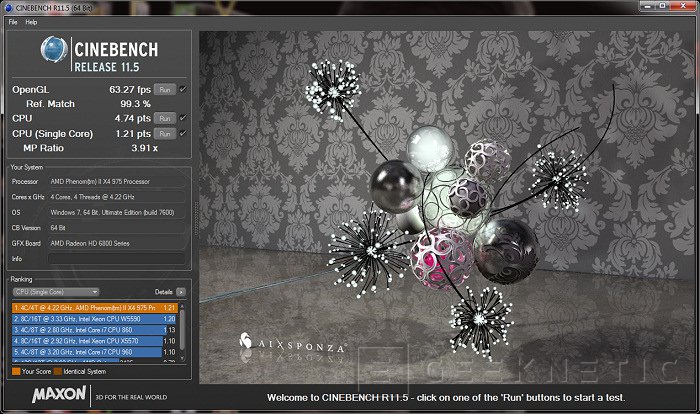This screenshot has height=414, width=700.
Task: Toggle the OpenGL test checkbox
Action: (183, 89)
